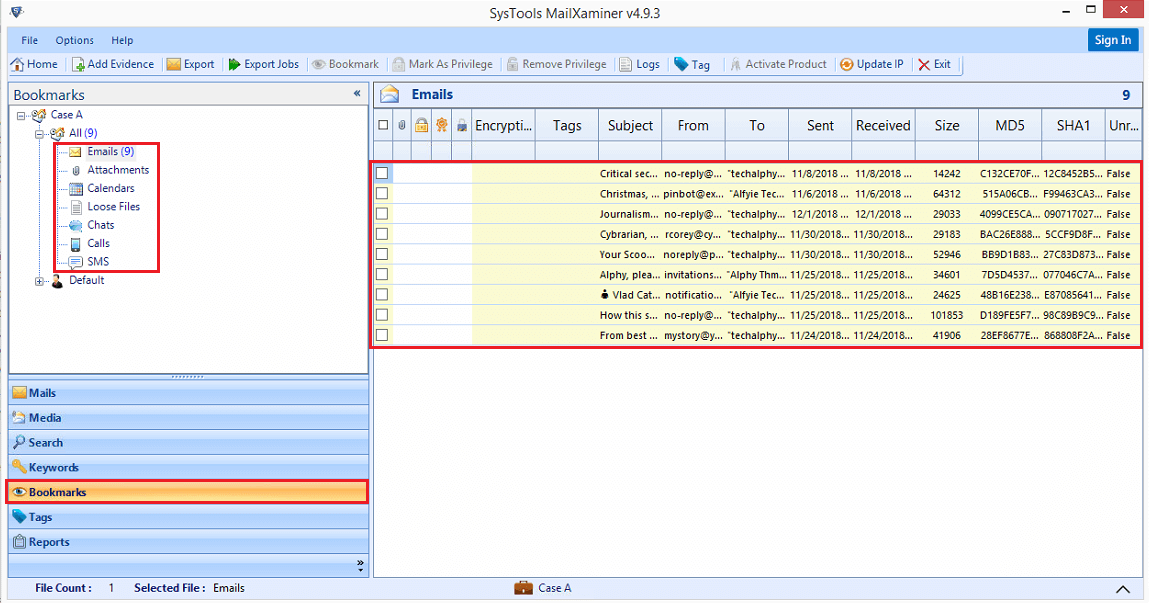This screenshot has height=603, width=1149.
Task: Check the select-all emails checkbox
Action: (x=382, y=125)
